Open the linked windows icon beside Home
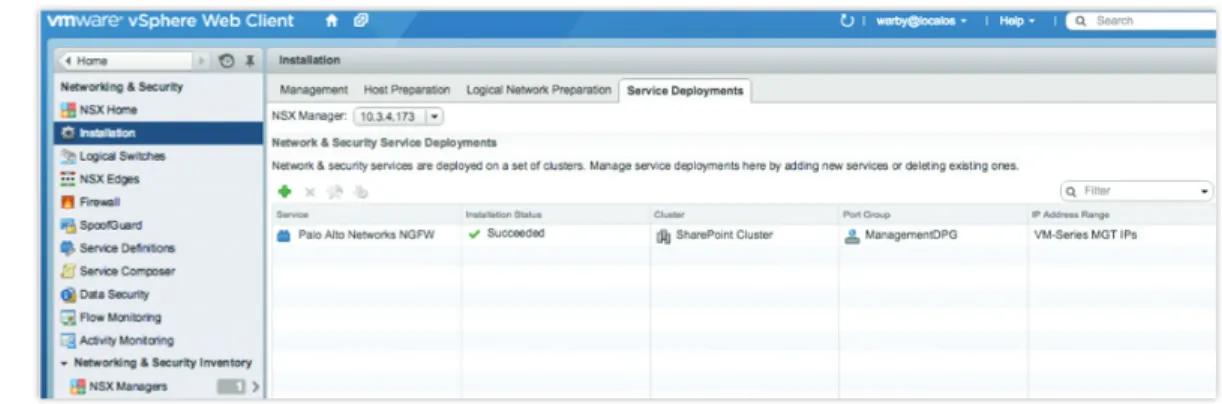1222x404 pixels. coord(359,21)
